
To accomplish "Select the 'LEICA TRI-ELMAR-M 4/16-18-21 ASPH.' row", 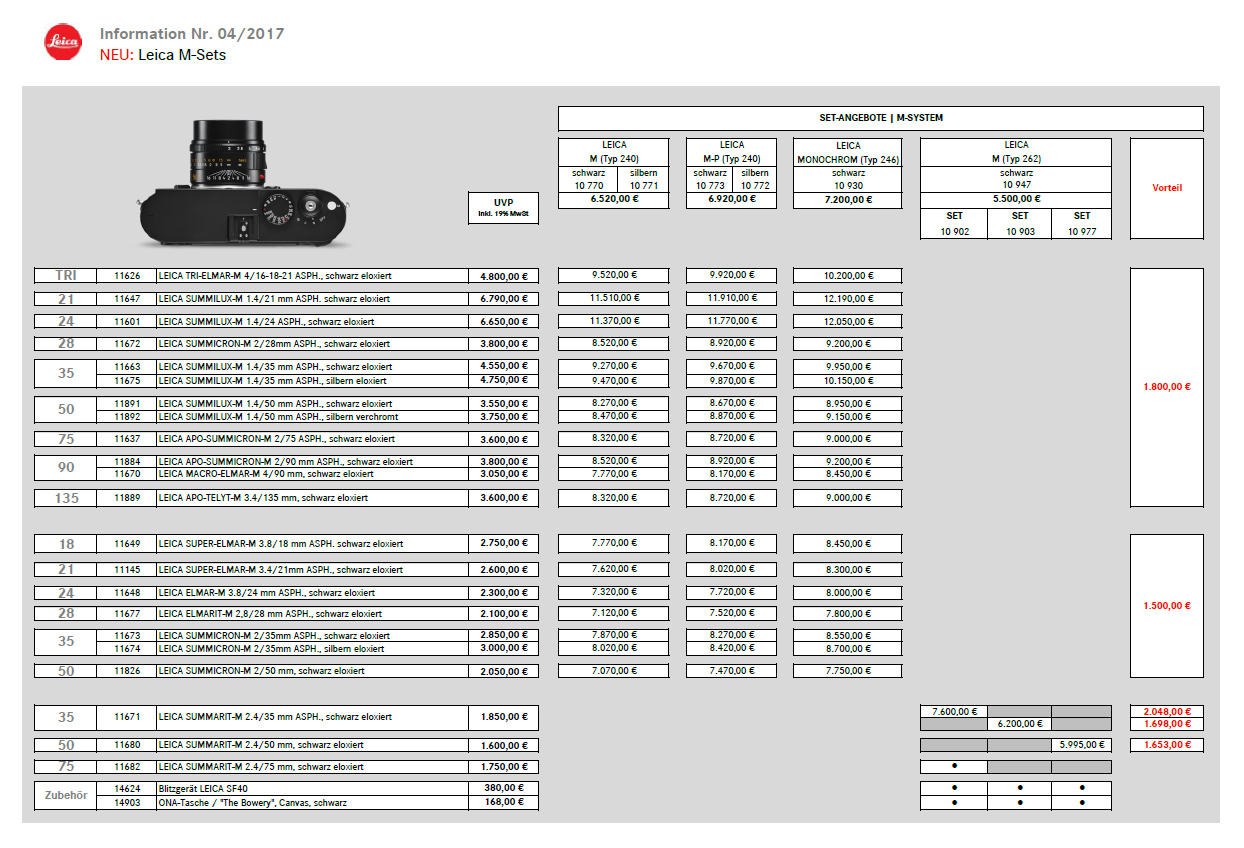I will [x=286, y=275].
